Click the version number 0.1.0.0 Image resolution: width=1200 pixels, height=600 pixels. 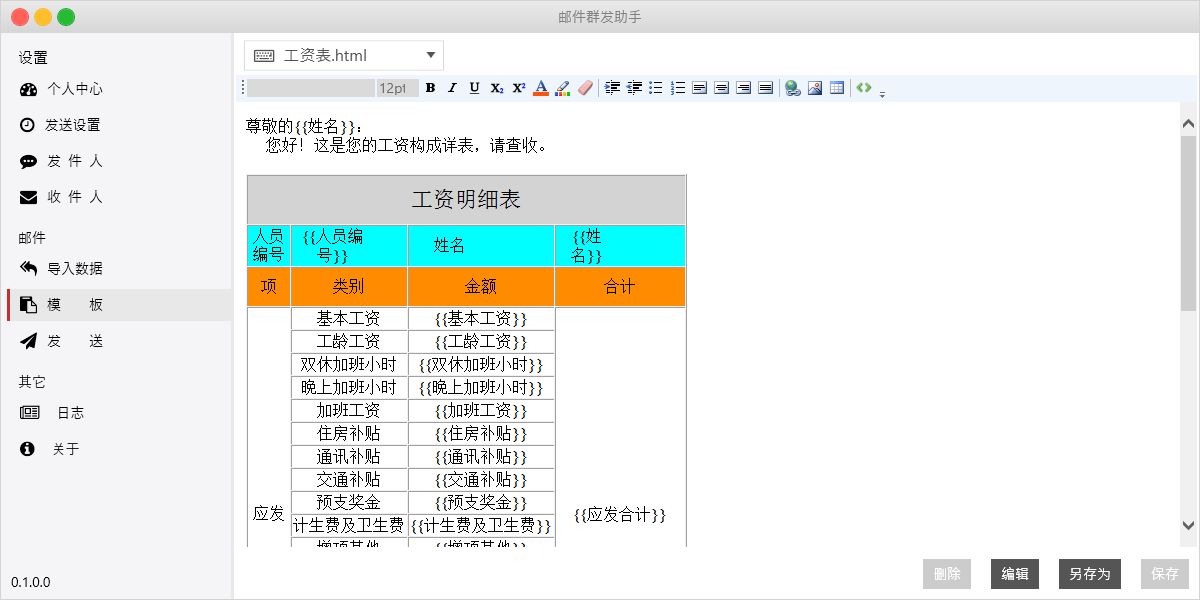31,582
